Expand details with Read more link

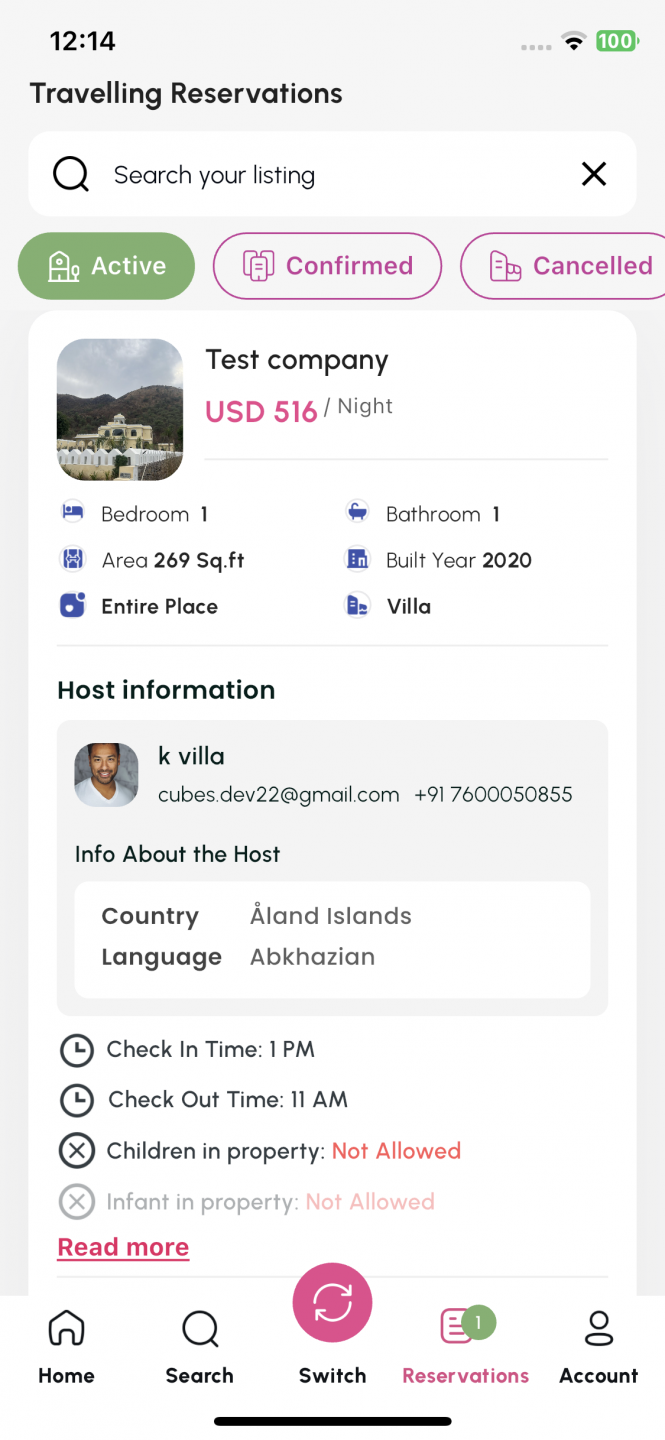point(123,1247)
